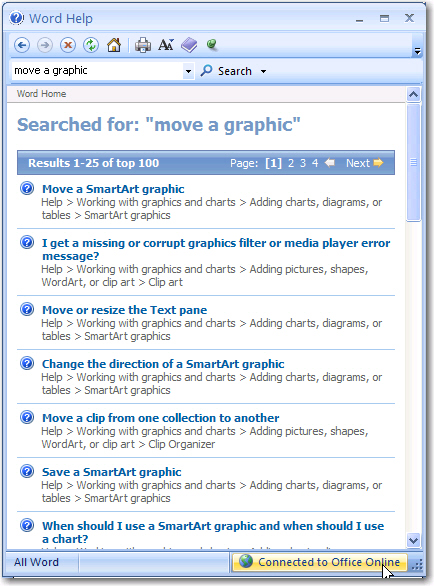Click the previous page arrow icon
Screen dimensions: 434x586
pos(330,163)
